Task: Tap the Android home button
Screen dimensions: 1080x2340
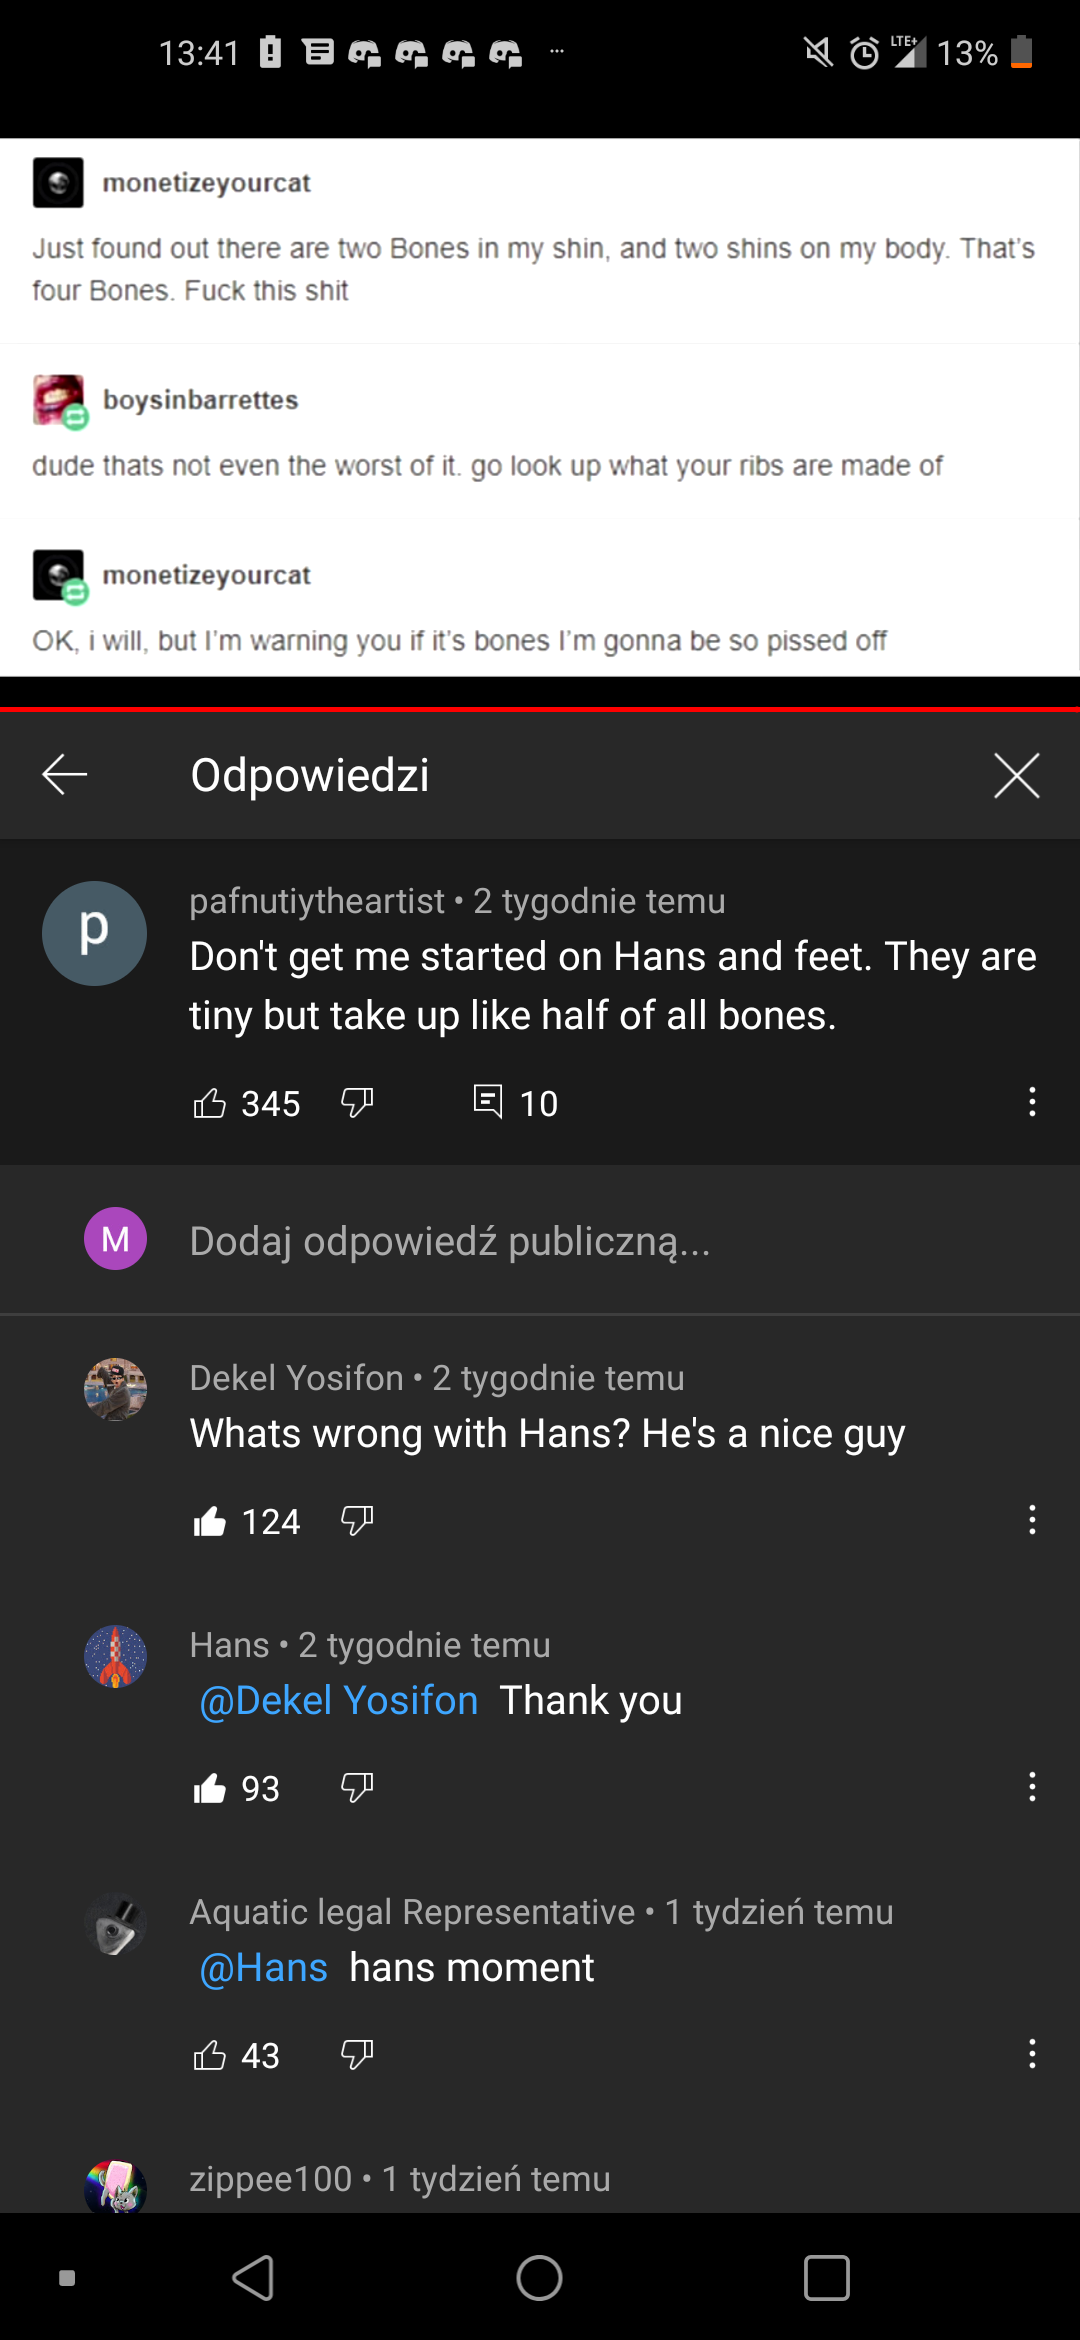Action: (539, 2279)
